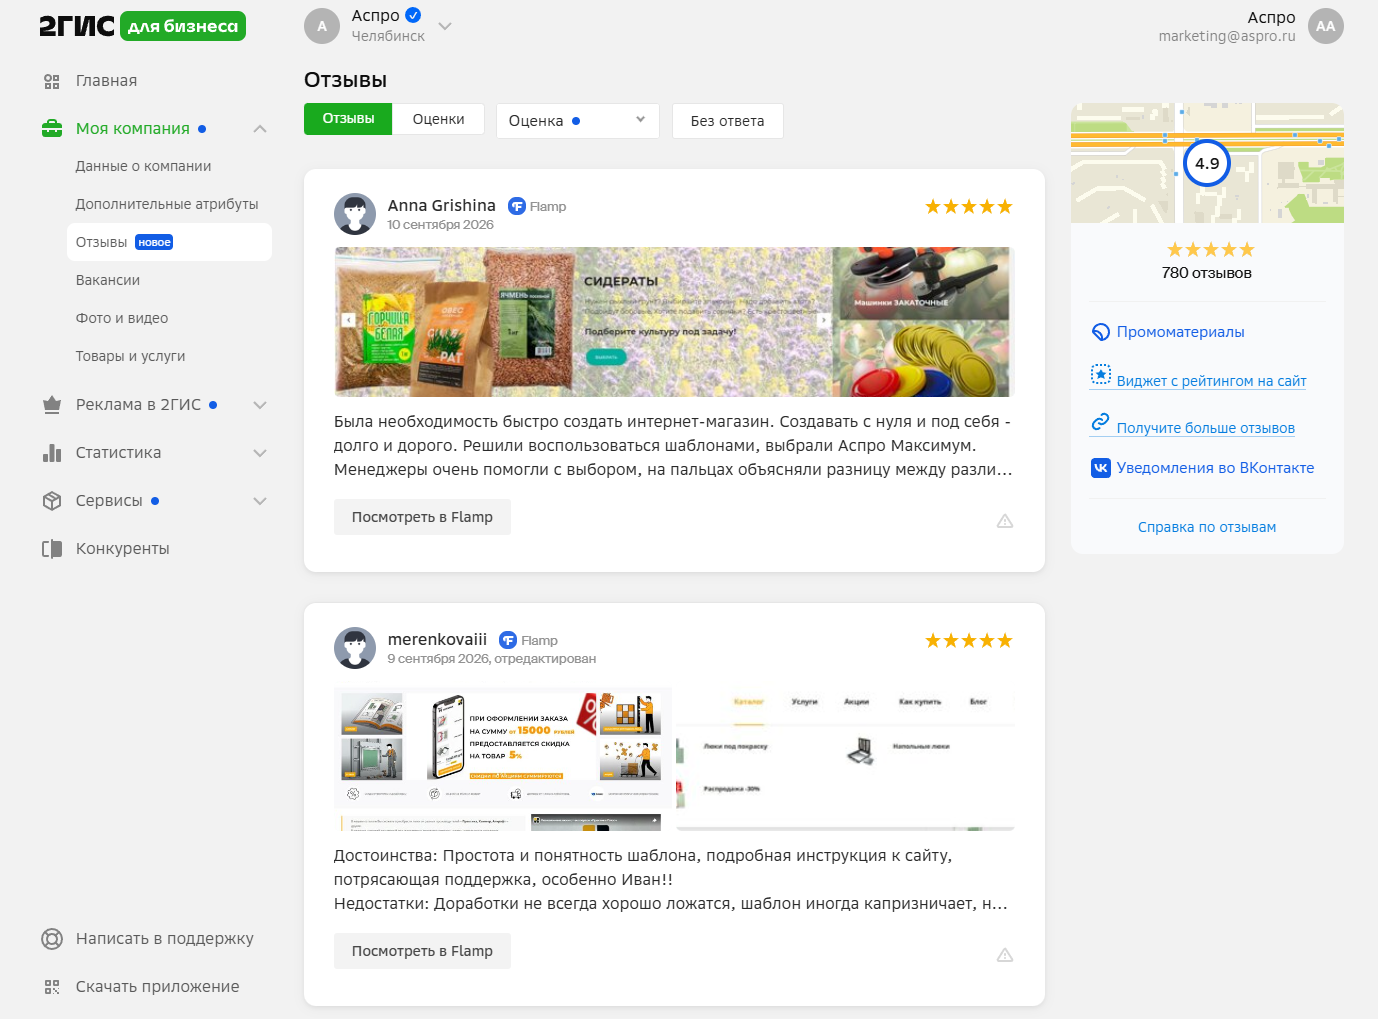Viewport: 1378px width, 1019px height.
Task: Click the Сервисы cube icon
Action: click(x=52, y=501)
